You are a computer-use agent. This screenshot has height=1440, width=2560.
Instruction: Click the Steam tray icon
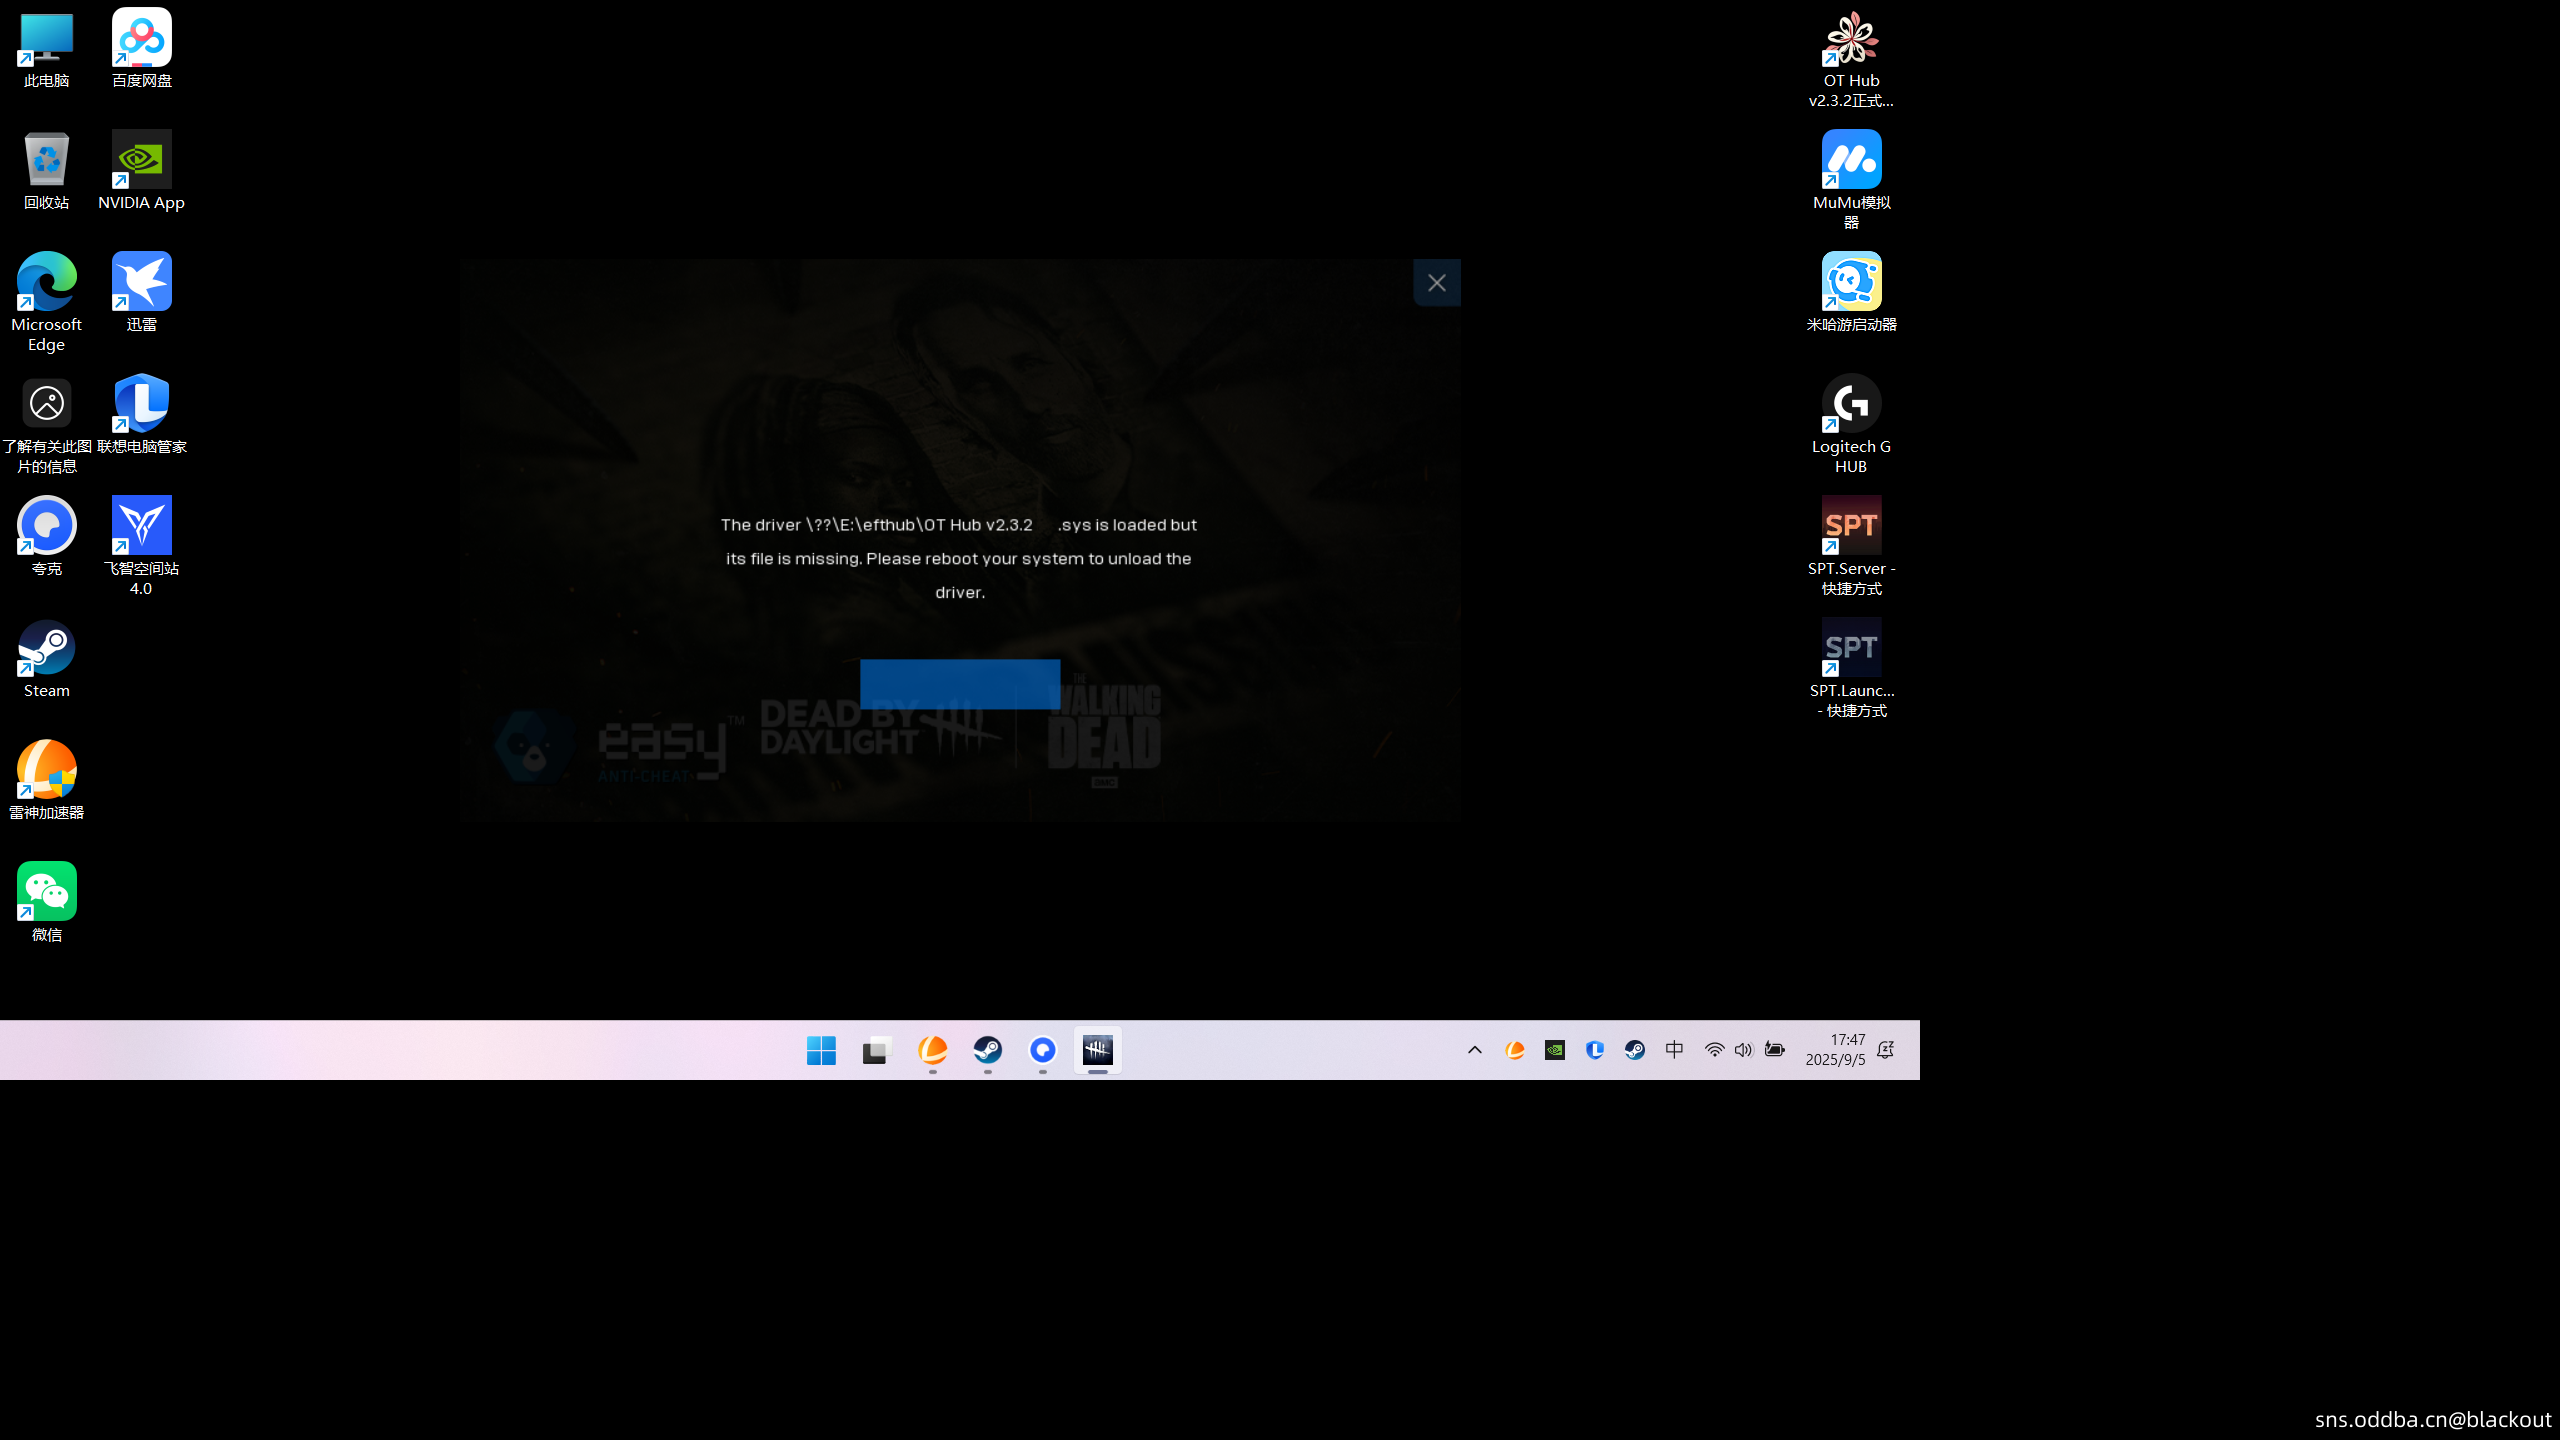pyautogui.click(x=1635, y=1050)
